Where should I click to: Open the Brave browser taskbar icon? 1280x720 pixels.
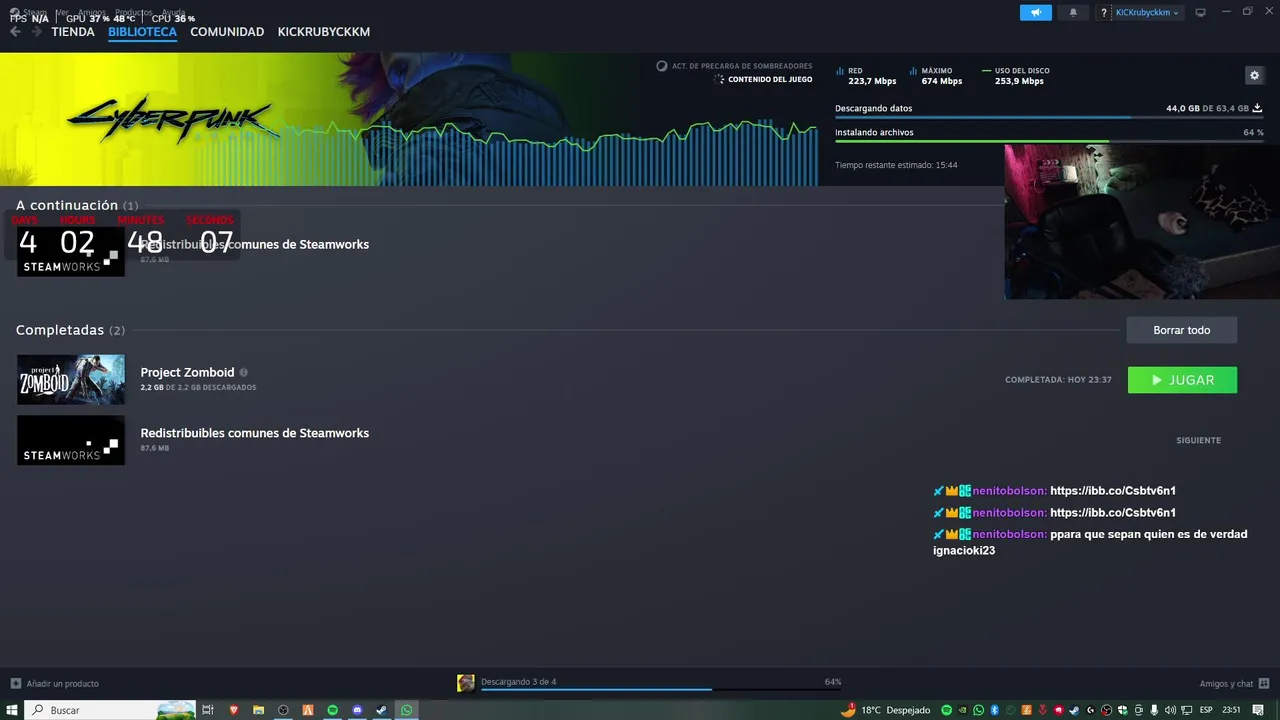[234, 710]
